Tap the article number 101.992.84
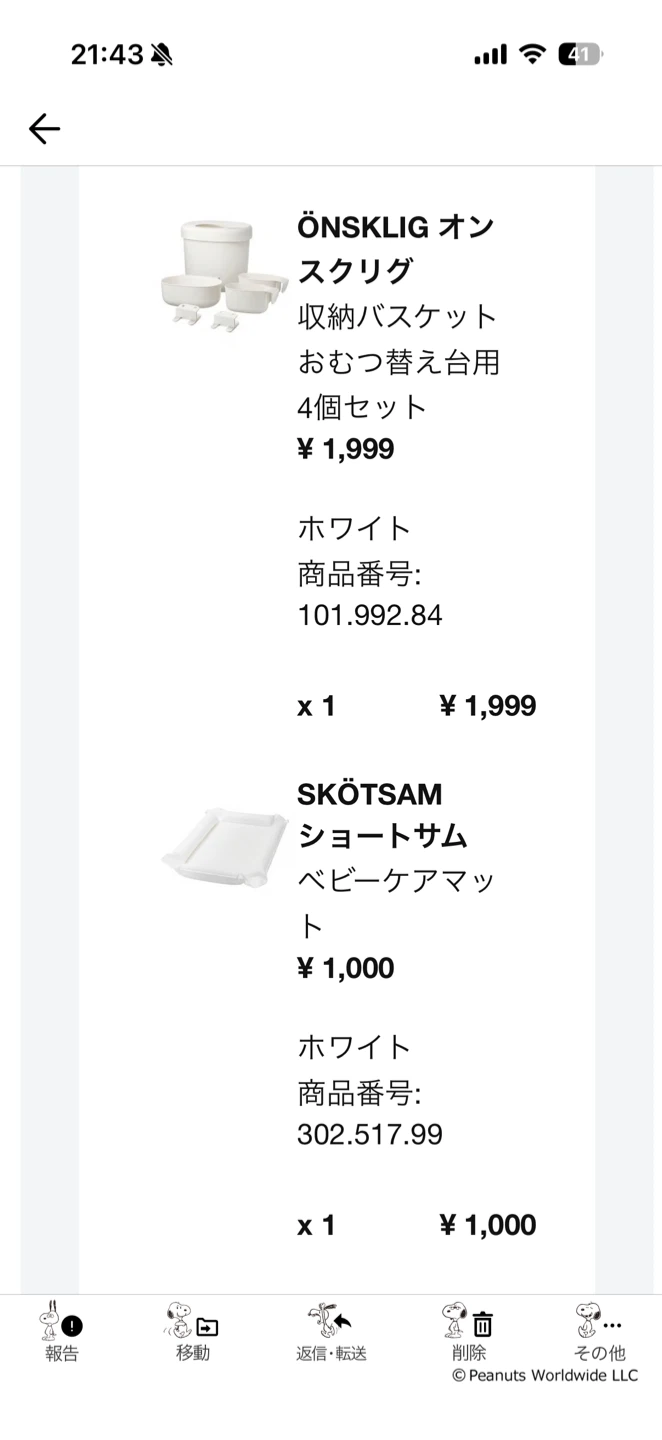The height and width of the screenshot is (1440, 662). click(x=370, y=615)
